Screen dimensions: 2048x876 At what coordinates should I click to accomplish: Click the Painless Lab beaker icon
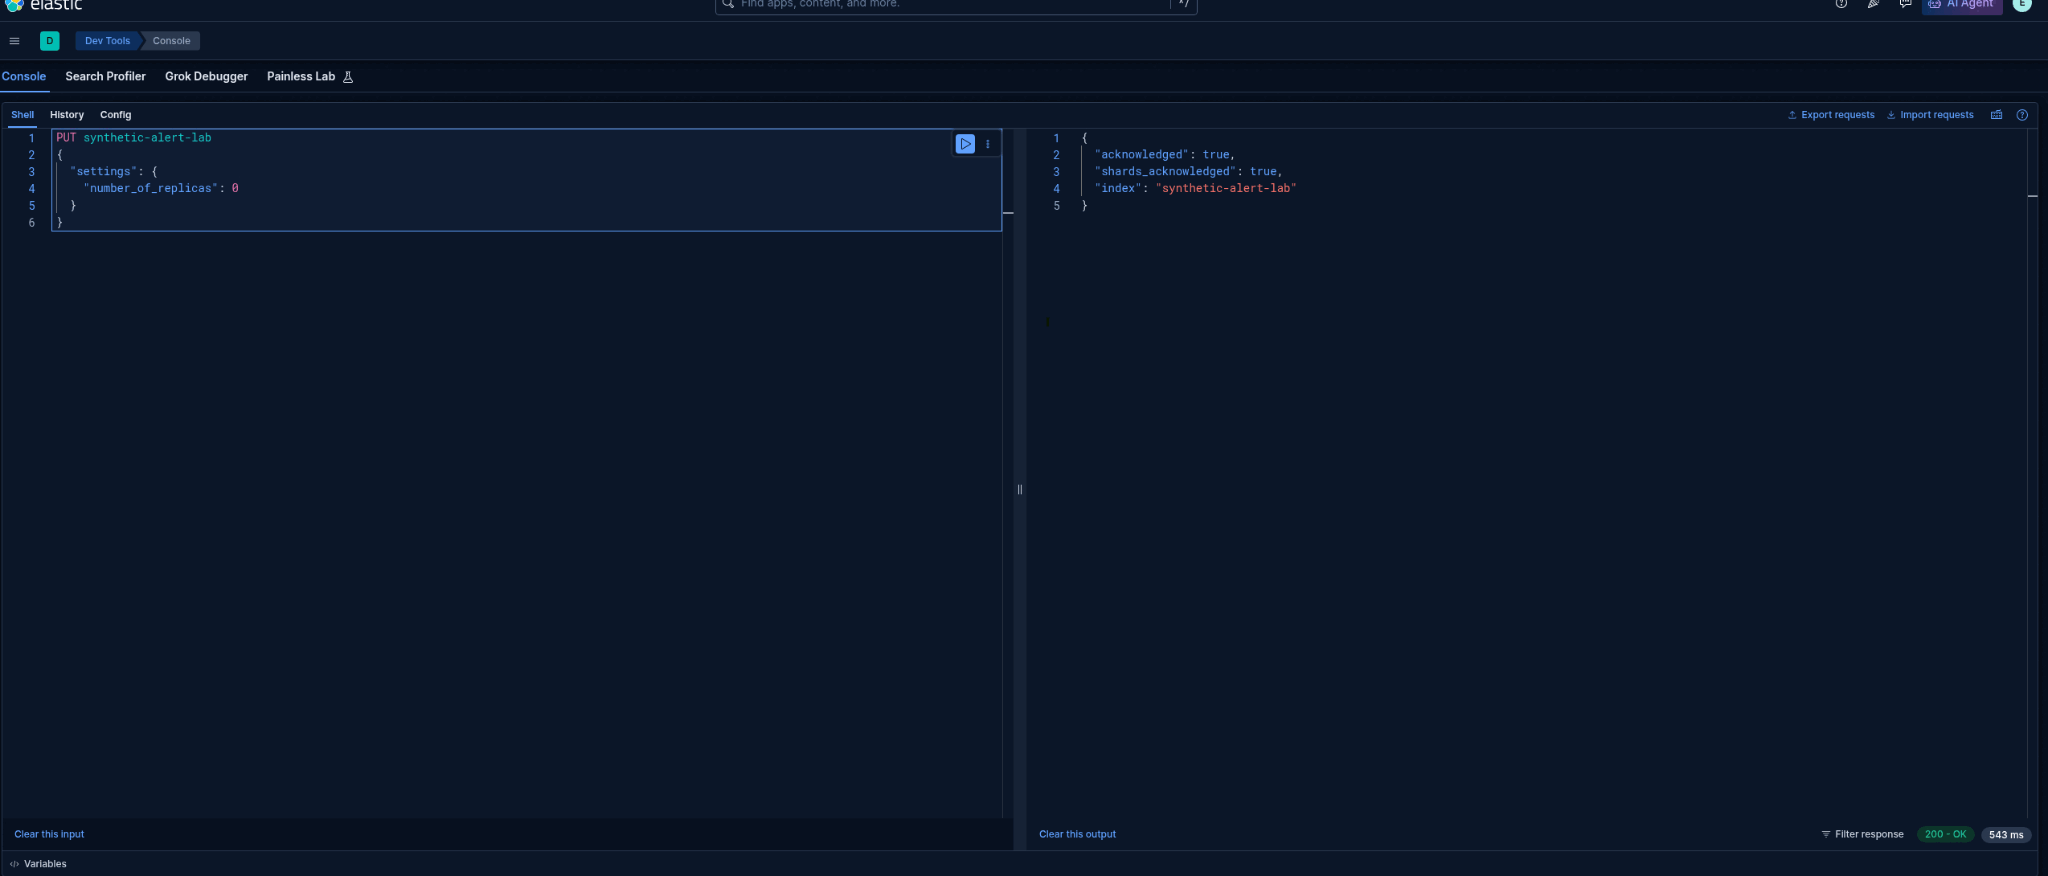pyautogui.click(x=348, y=77)
